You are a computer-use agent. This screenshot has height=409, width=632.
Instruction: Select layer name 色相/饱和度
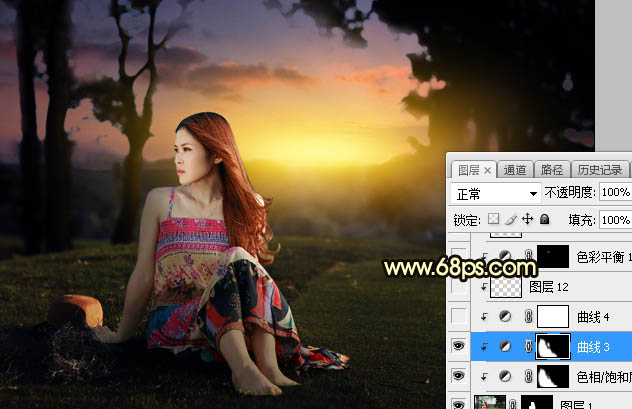click(x=604, y=377)
